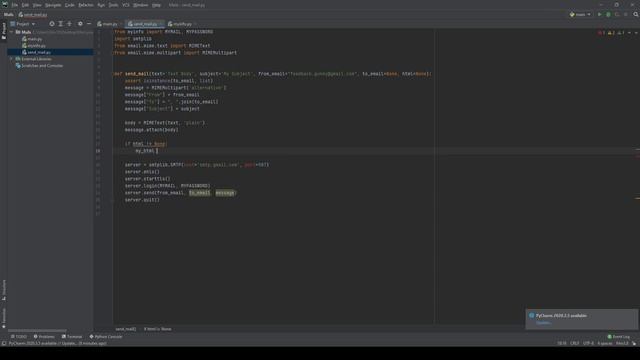Image resolution: width=640 pixels, height=360 pixels.
Task: Click the Search Everywhere magnifier icon
Action: [636, 14]
